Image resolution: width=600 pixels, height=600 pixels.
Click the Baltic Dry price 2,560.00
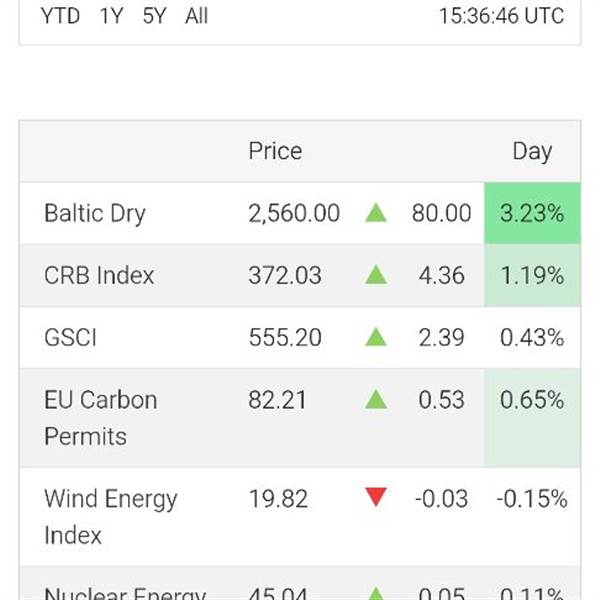(294, 213)
